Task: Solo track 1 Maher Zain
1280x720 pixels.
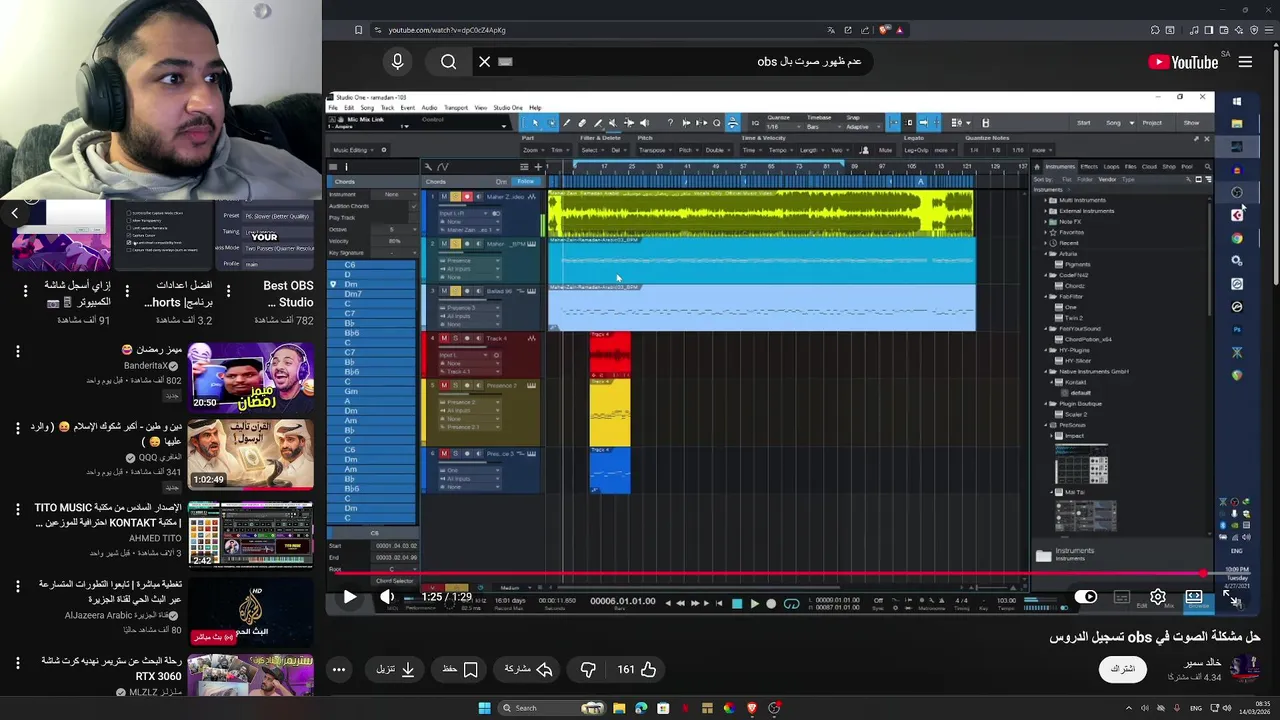Action: click(456, 197)
